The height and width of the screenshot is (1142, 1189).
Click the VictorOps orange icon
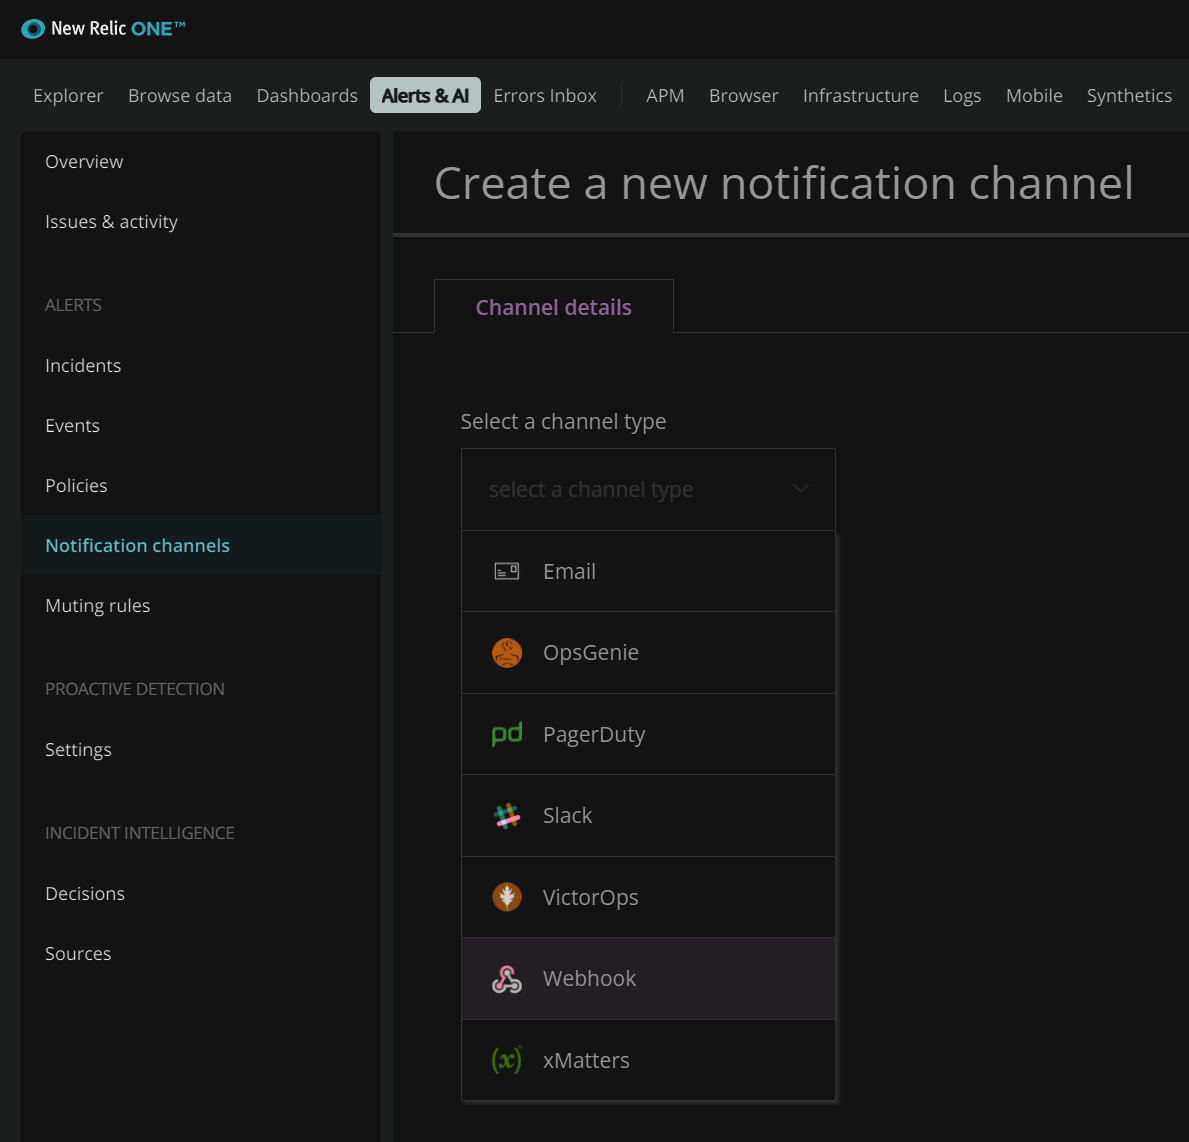[507, 897]
